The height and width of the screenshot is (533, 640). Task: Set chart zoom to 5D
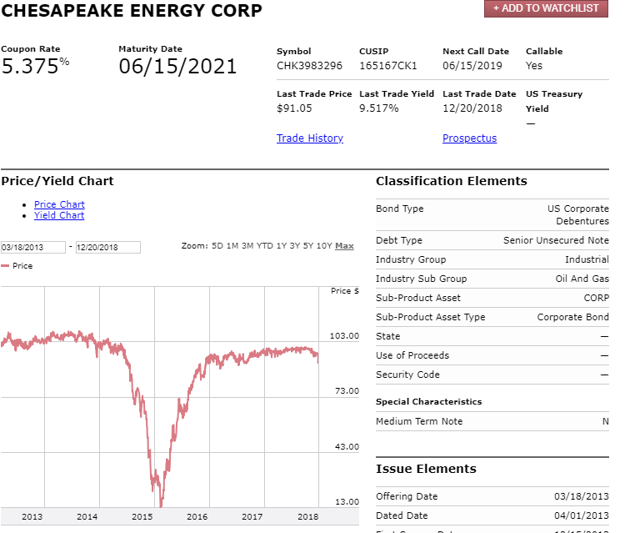(217, 246)
